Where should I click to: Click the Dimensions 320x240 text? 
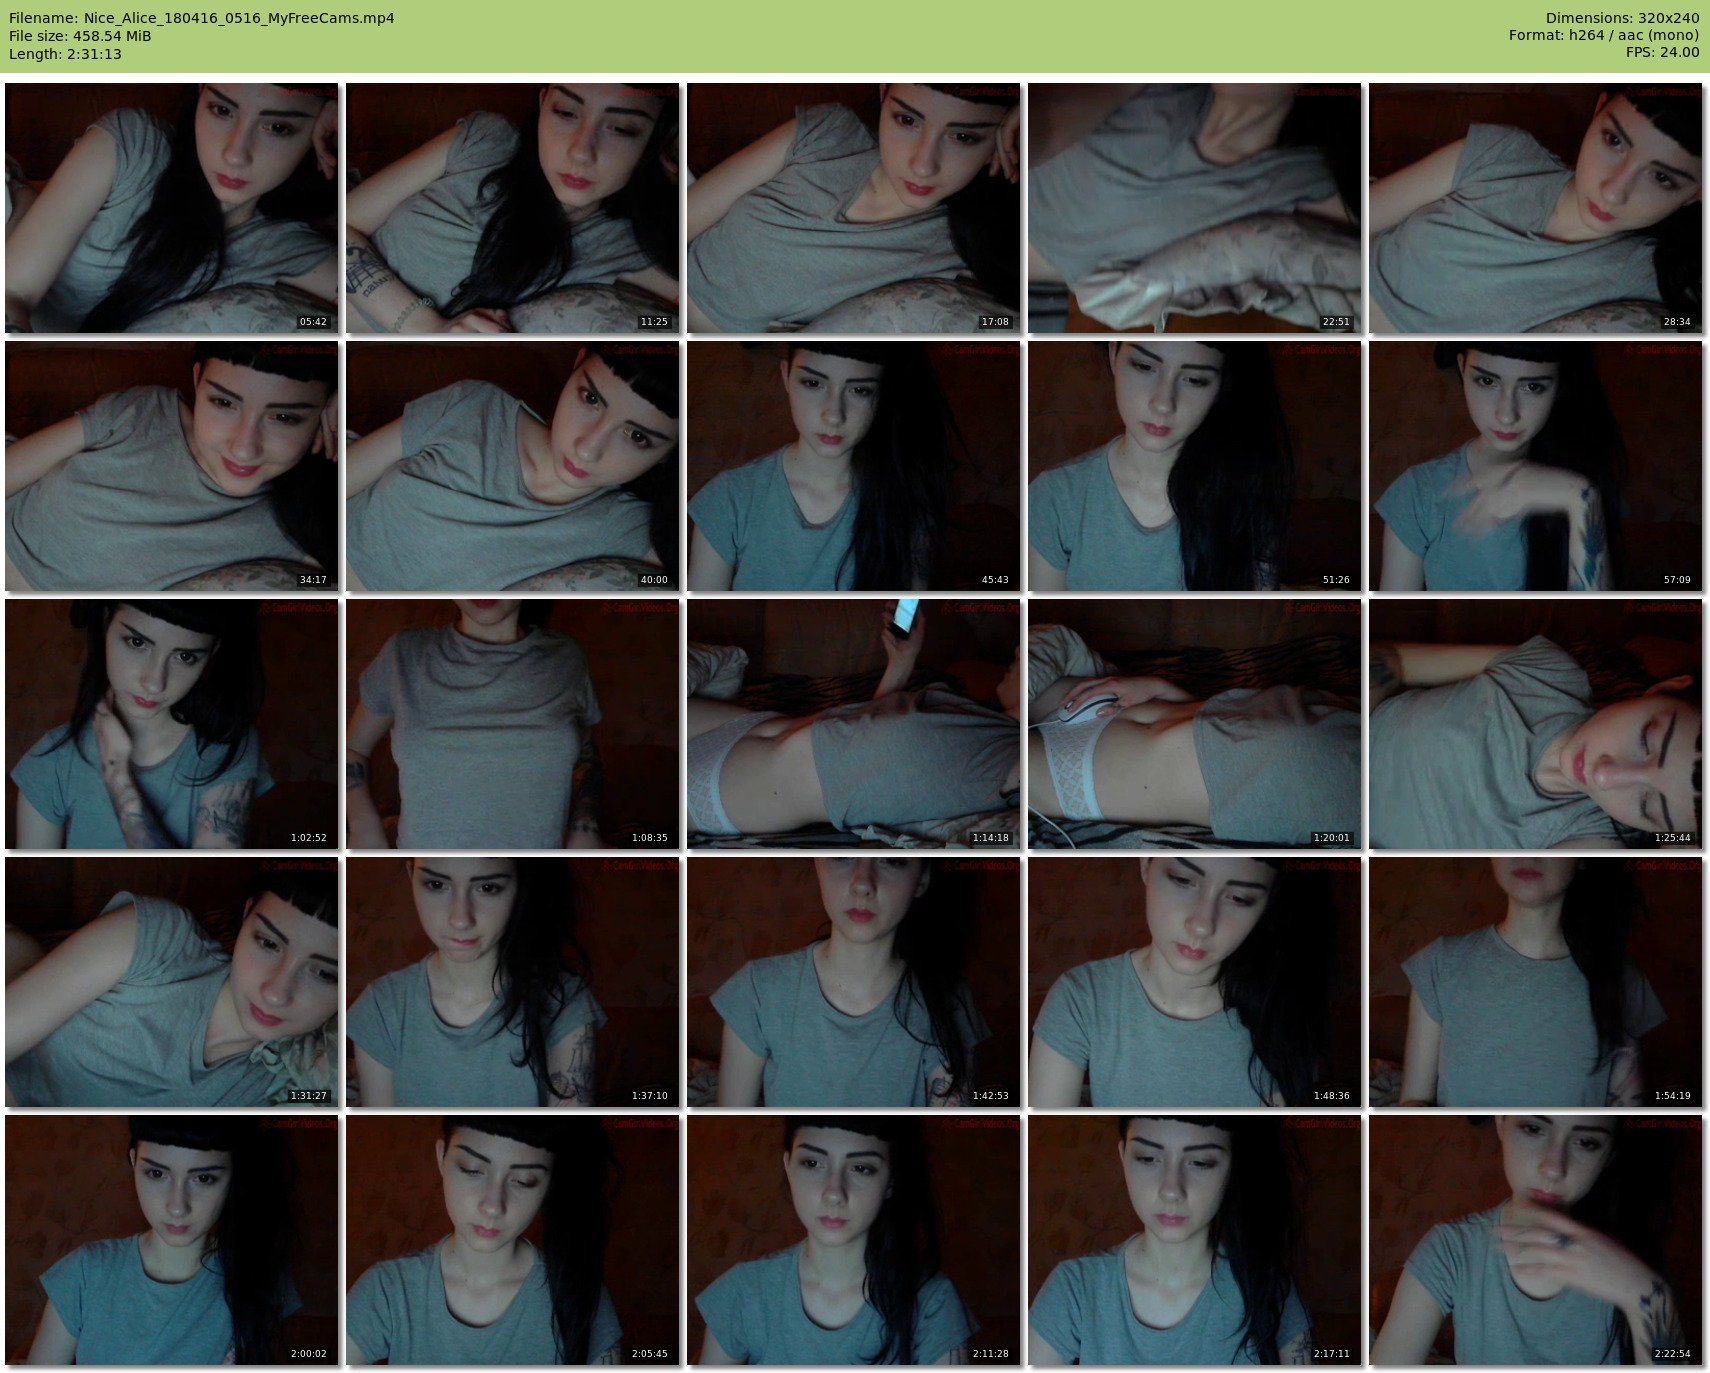click(x=1622, y=18)
